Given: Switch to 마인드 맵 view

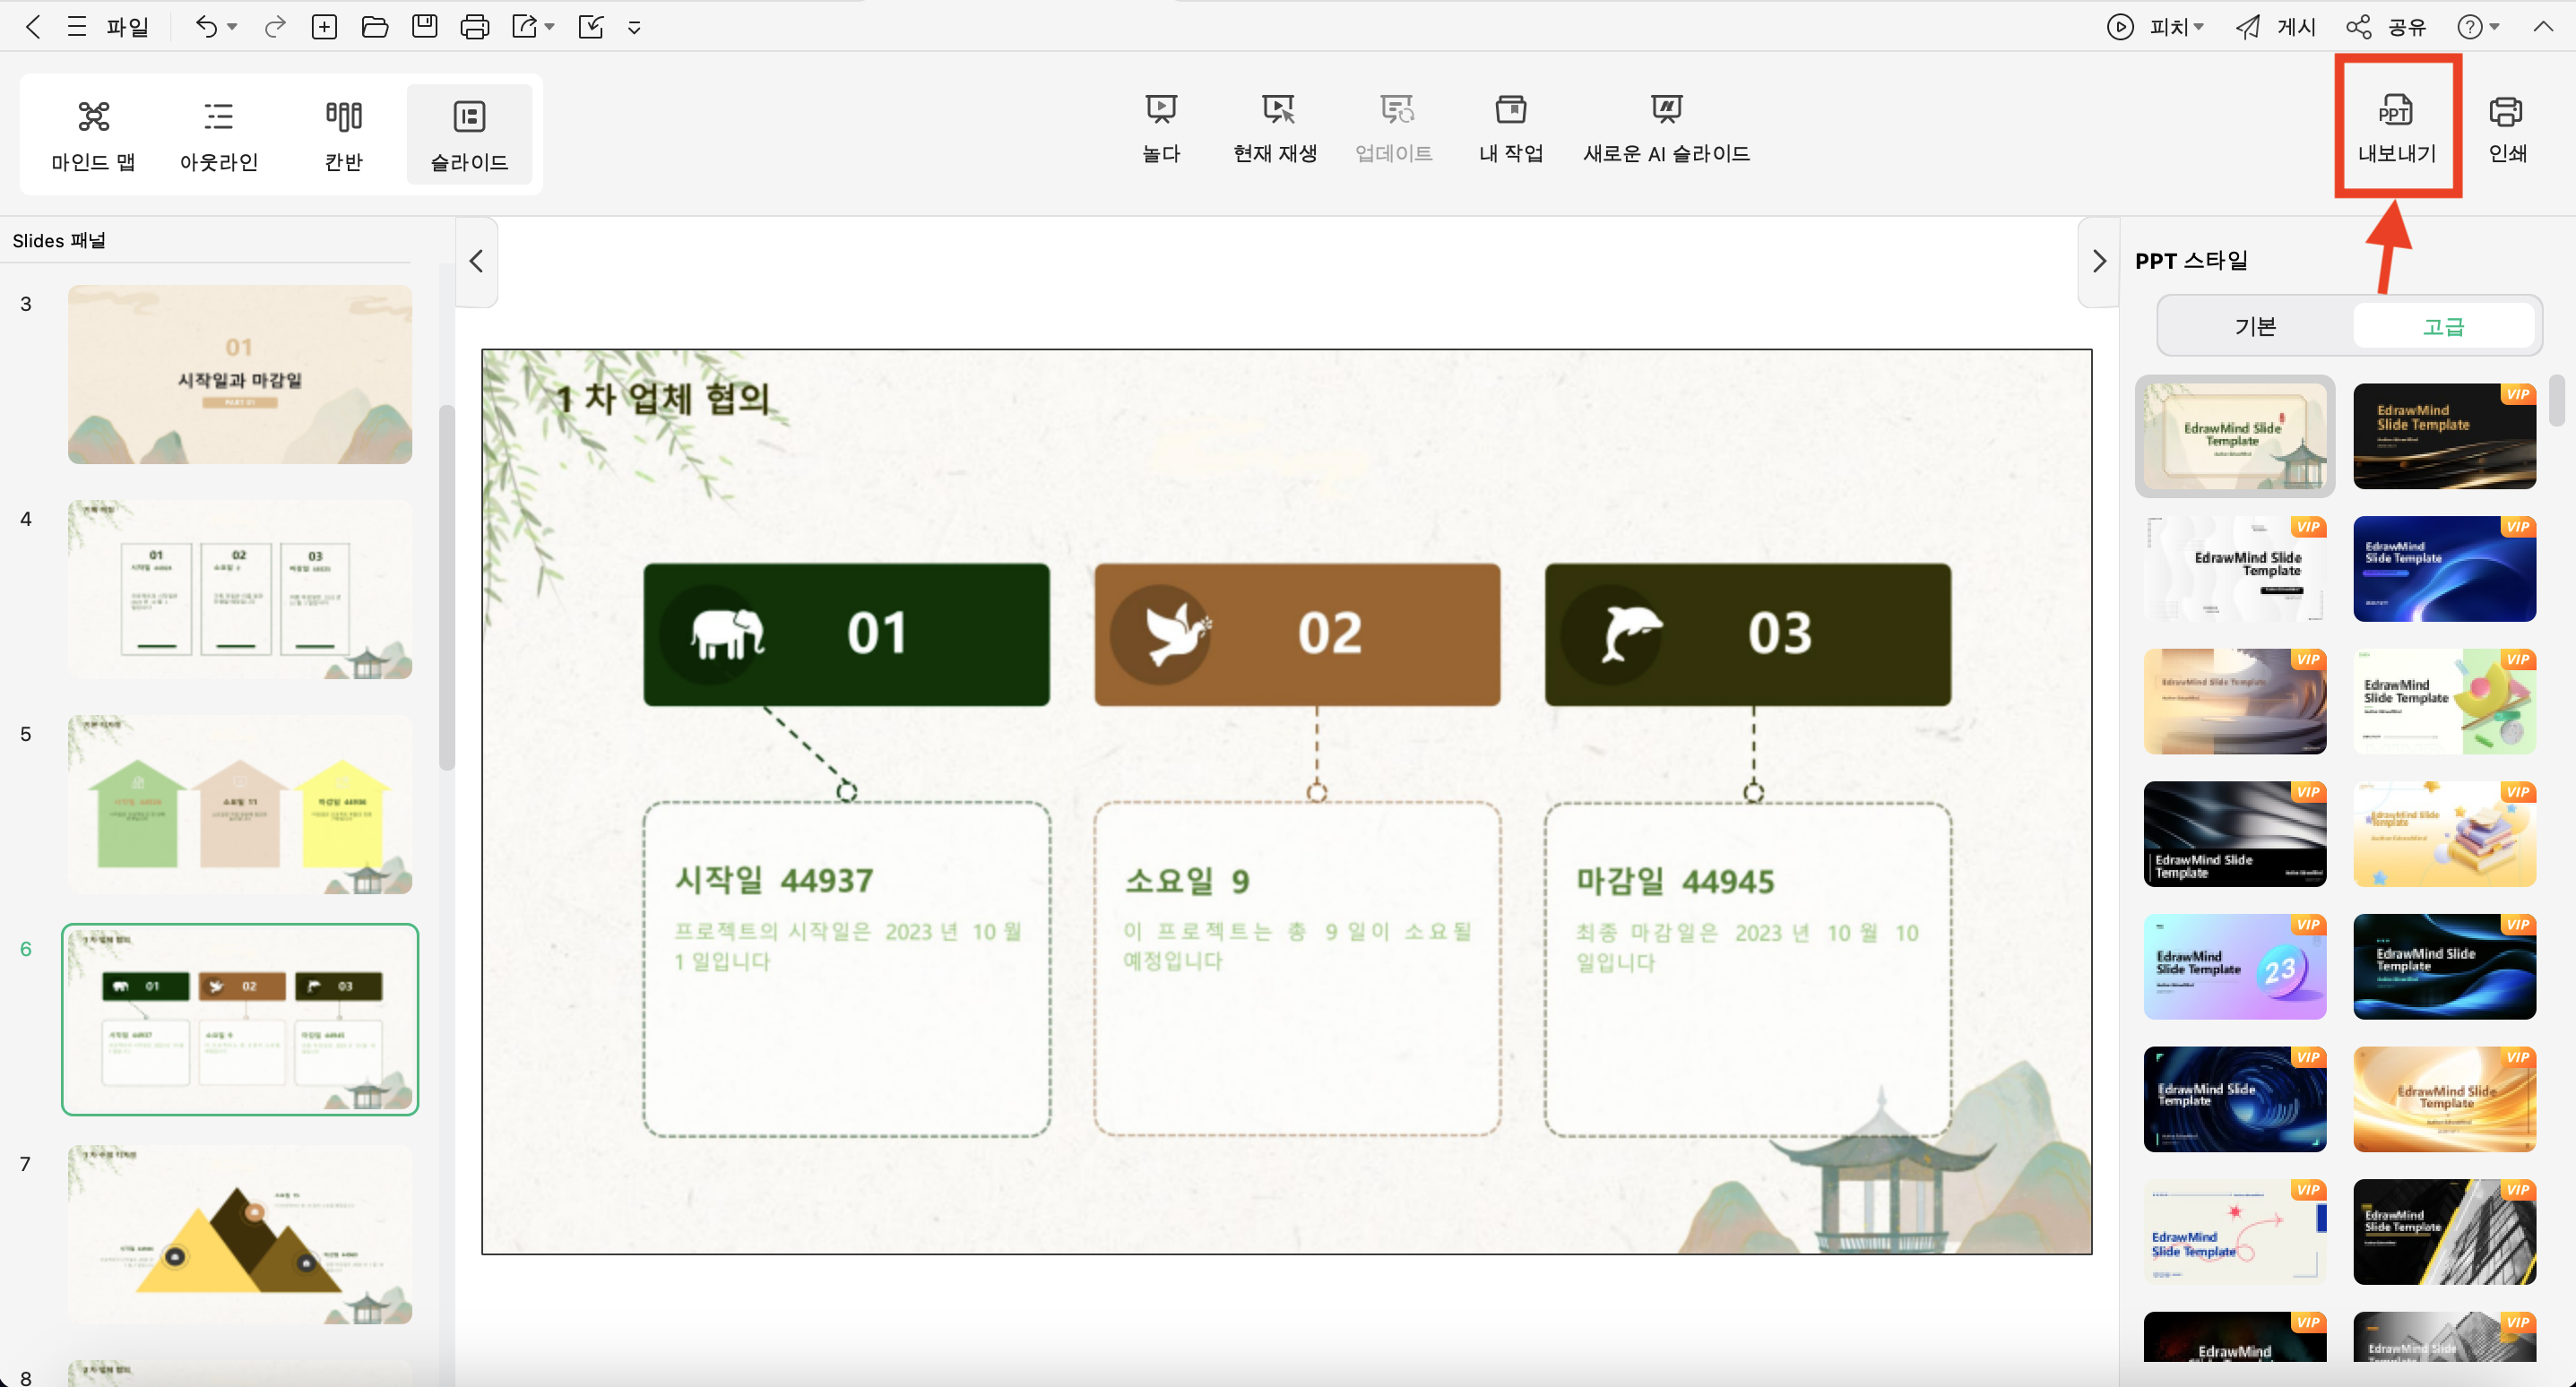Looking at the screenshot, I should point(94,135).
